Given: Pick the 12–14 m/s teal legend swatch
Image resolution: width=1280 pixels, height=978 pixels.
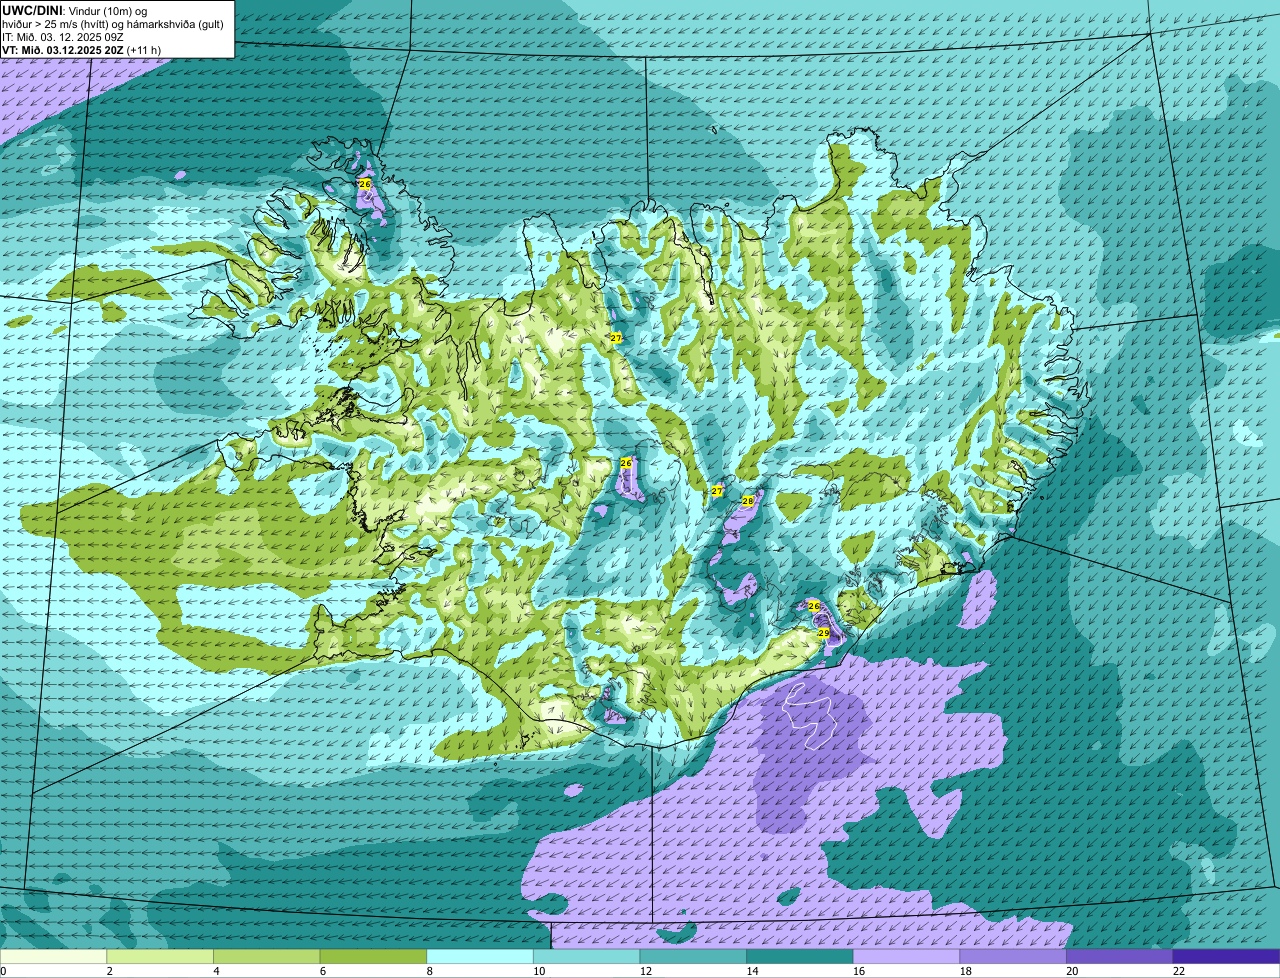Looking at the screenshot, I should coord(693,957).
